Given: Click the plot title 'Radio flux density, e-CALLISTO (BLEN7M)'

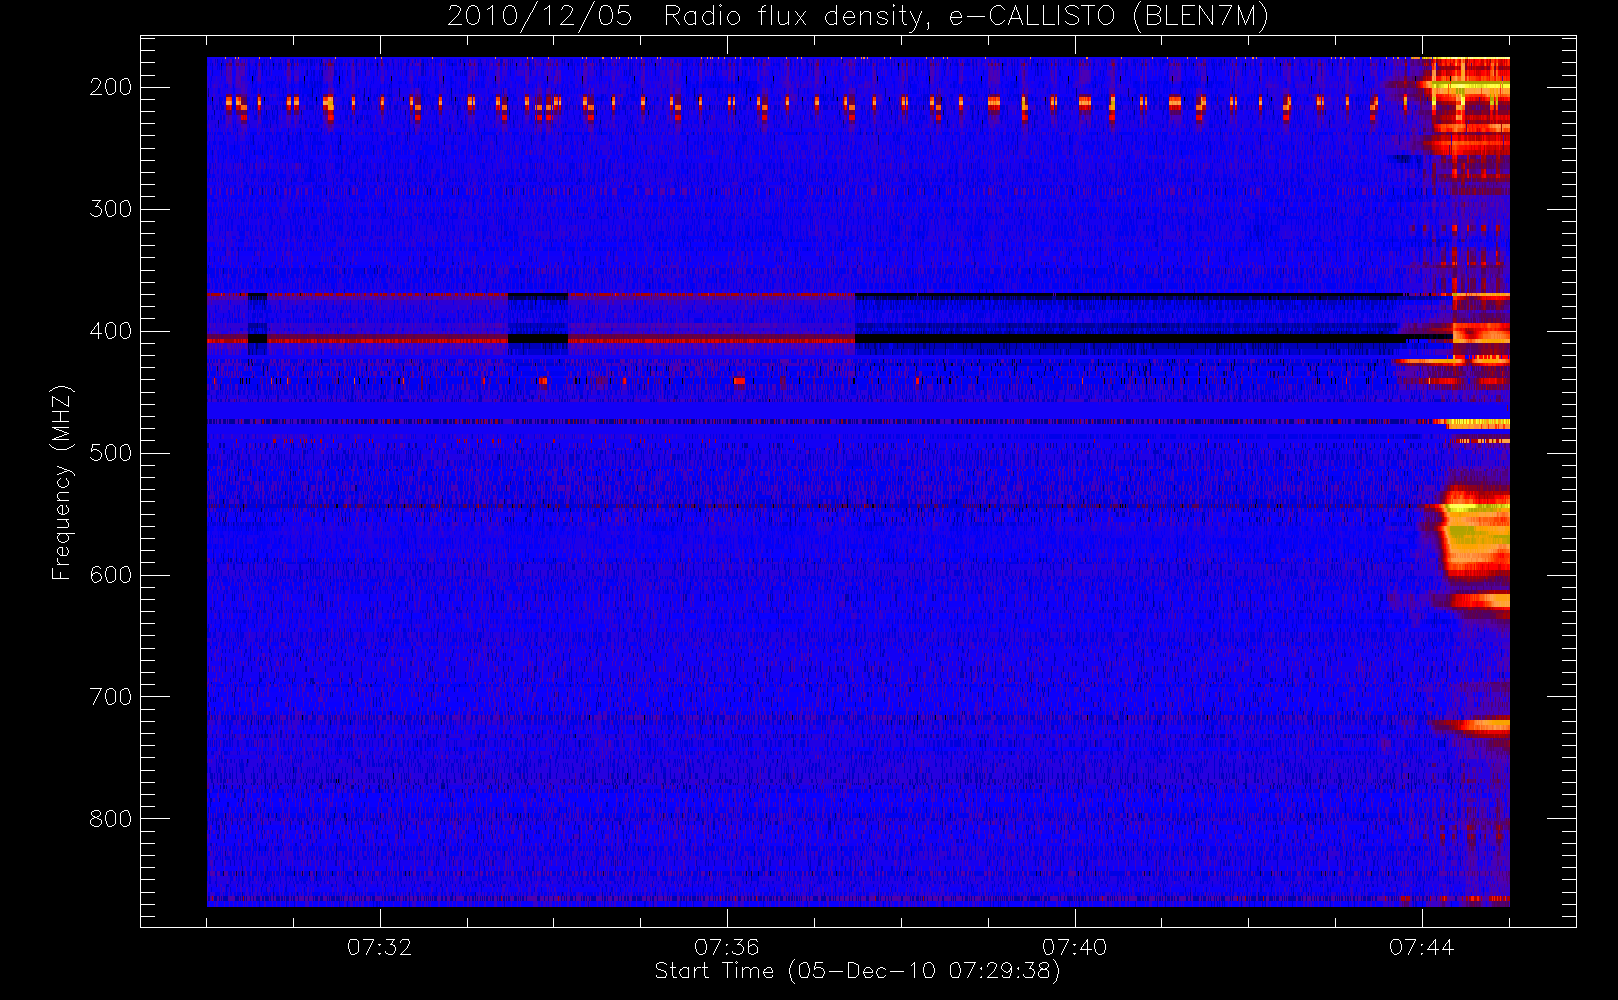Looking at the screenshot, I should tap(966, 17).
